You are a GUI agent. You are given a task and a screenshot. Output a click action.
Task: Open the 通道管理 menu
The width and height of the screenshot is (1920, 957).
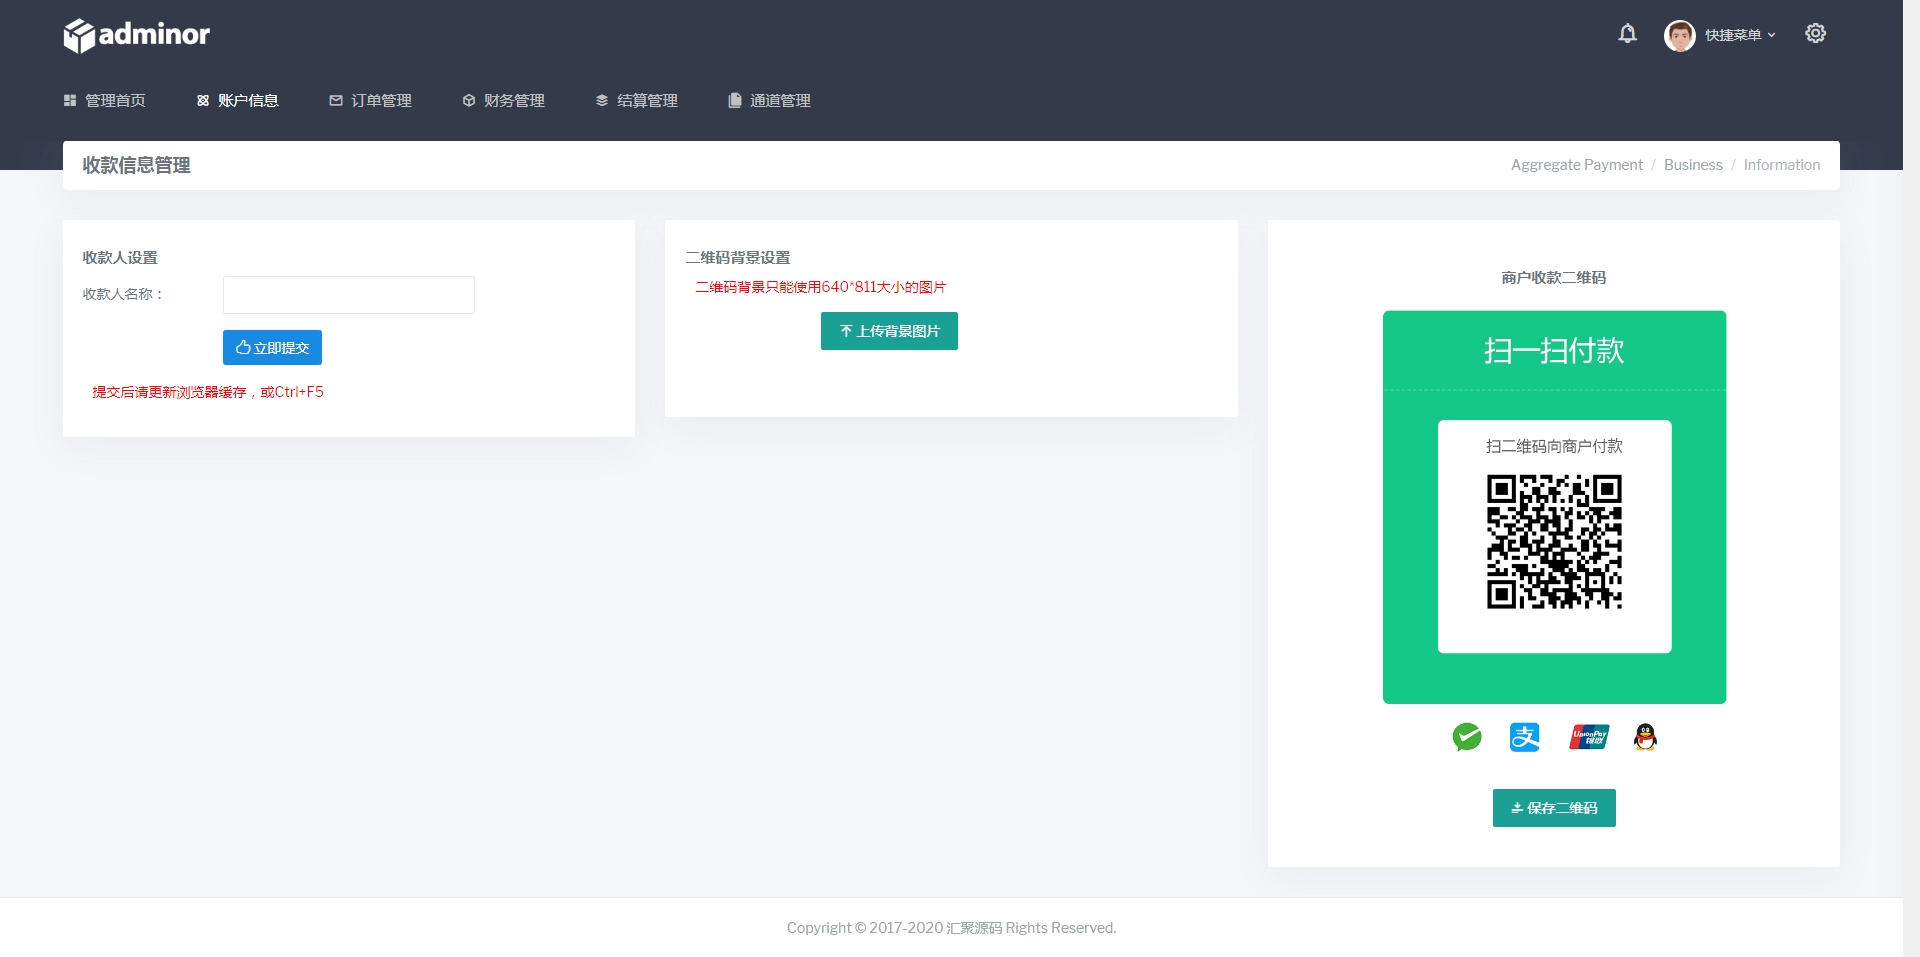770,100
